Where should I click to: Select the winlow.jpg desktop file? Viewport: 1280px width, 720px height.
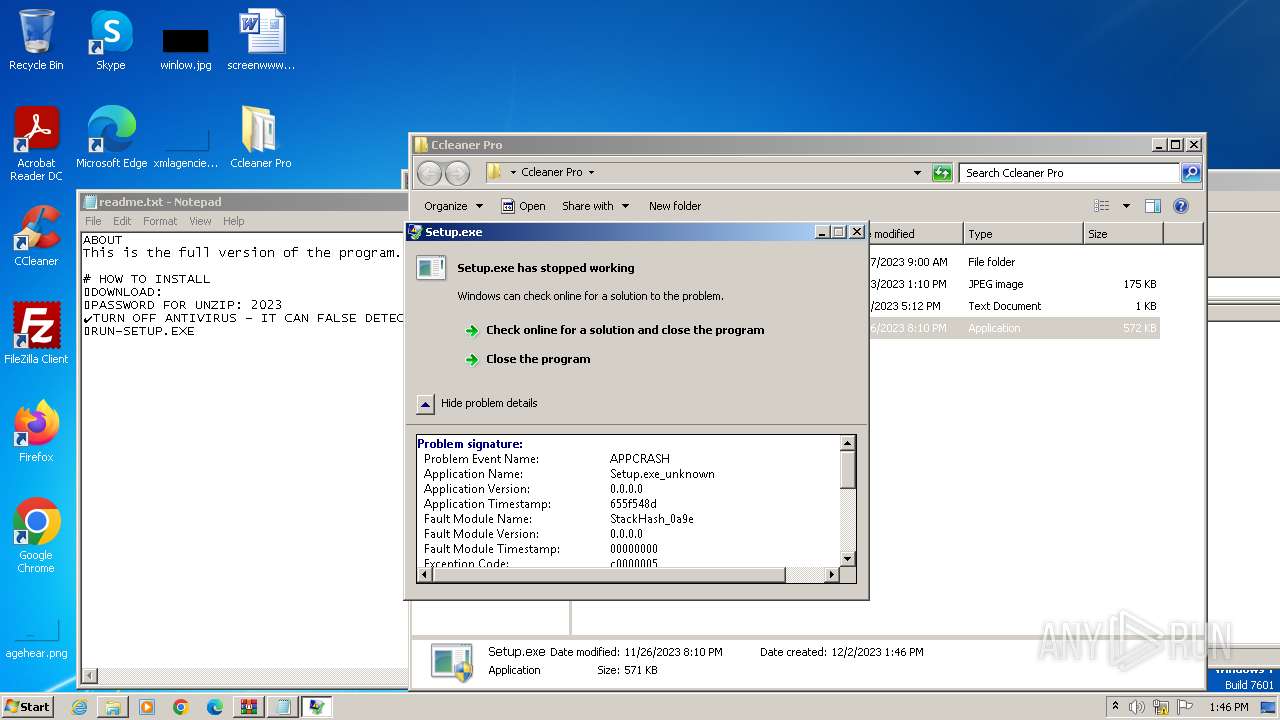click(x=185, y=47)
